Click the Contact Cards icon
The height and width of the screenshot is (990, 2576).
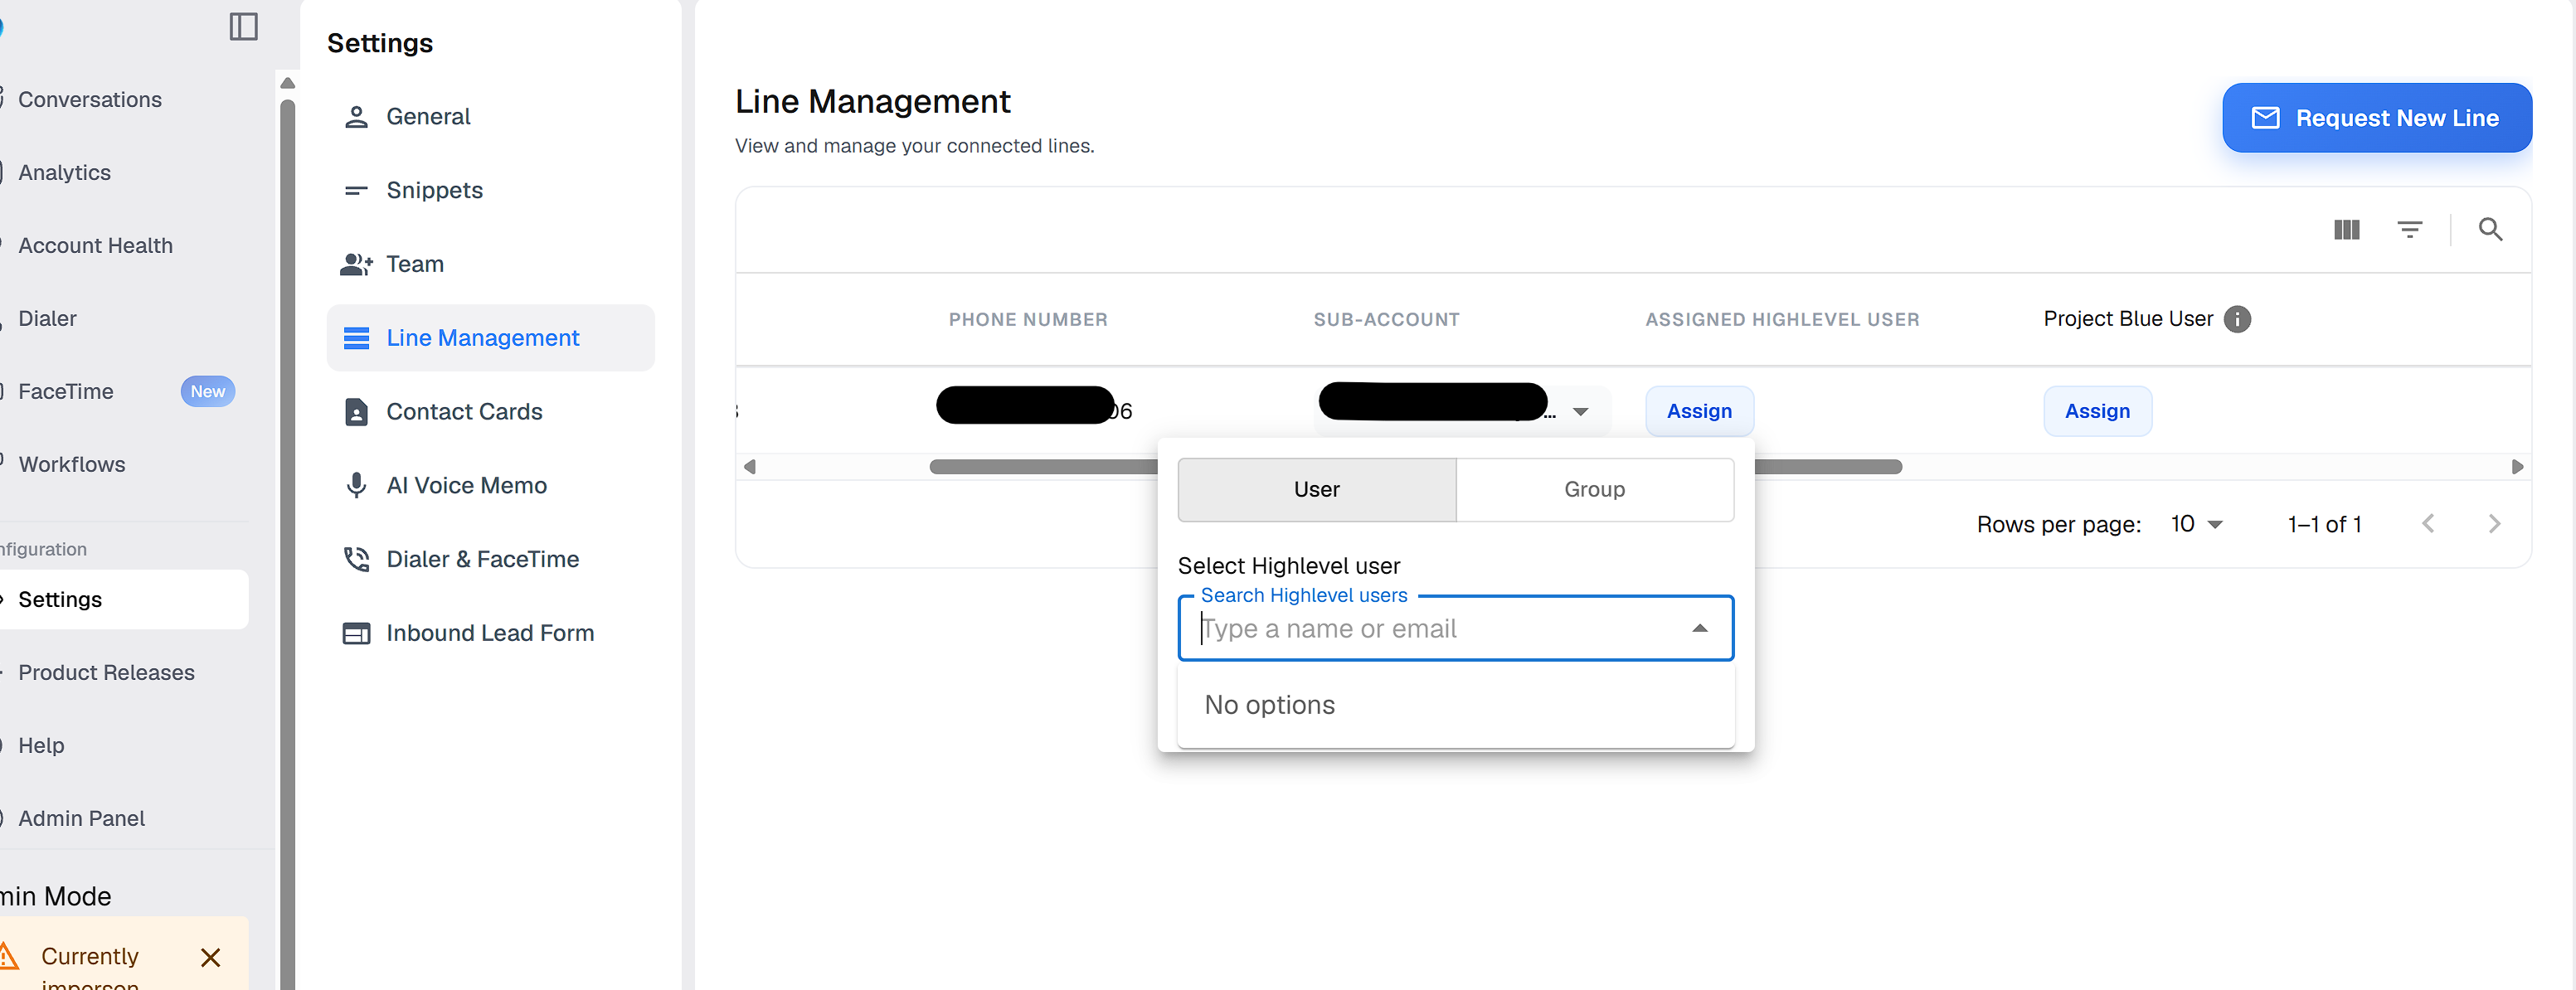(356, 412)
